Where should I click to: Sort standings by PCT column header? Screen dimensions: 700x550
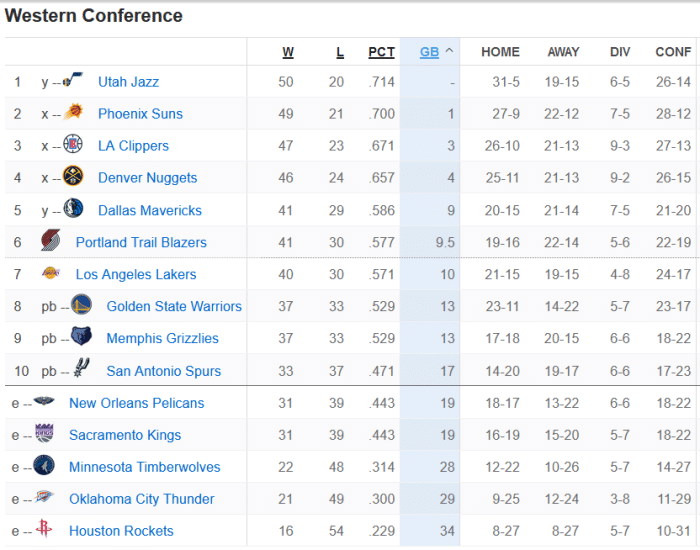[381, 52]
